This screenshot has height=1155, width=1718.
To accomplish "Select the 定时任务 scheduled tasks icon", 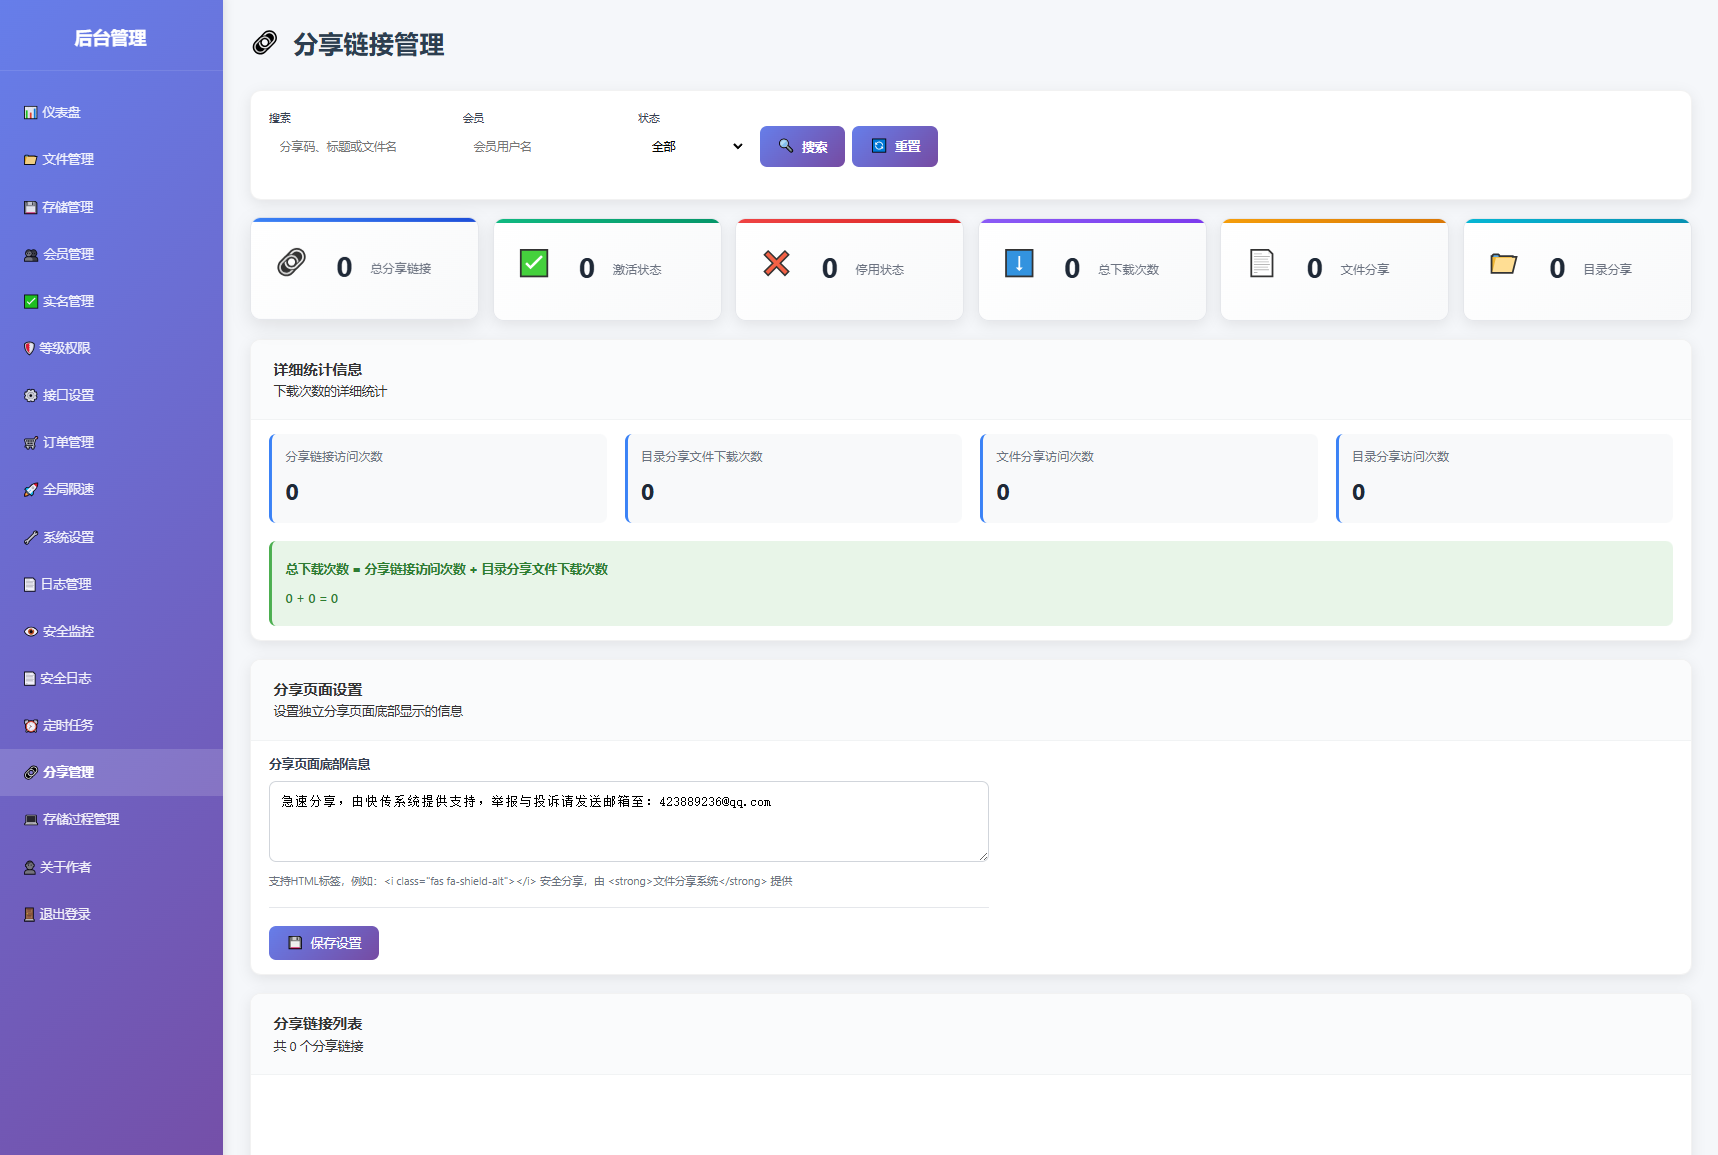I will click(30, 725).
